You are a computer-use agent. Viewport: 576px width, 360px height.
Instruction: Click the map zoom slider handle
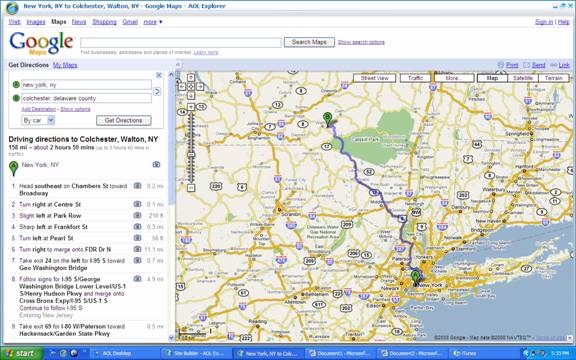point(191,155)
